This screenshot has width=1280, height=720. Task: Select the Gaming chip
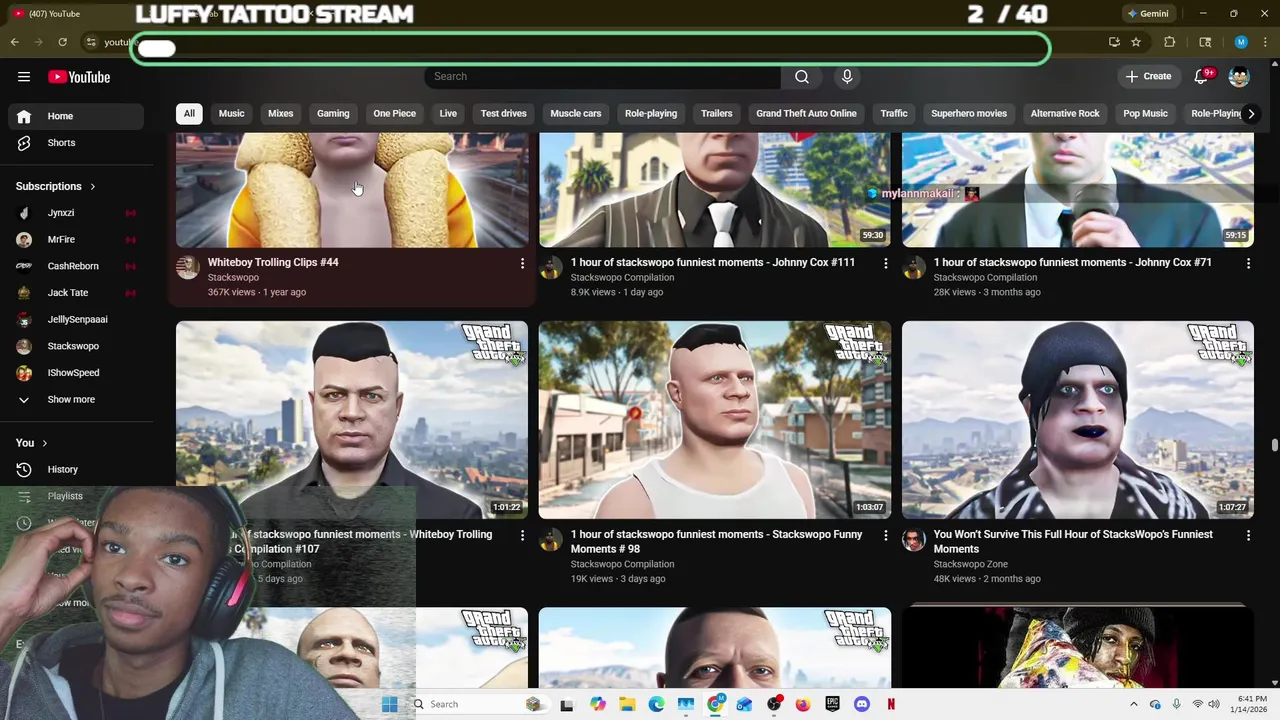point(333,114)
